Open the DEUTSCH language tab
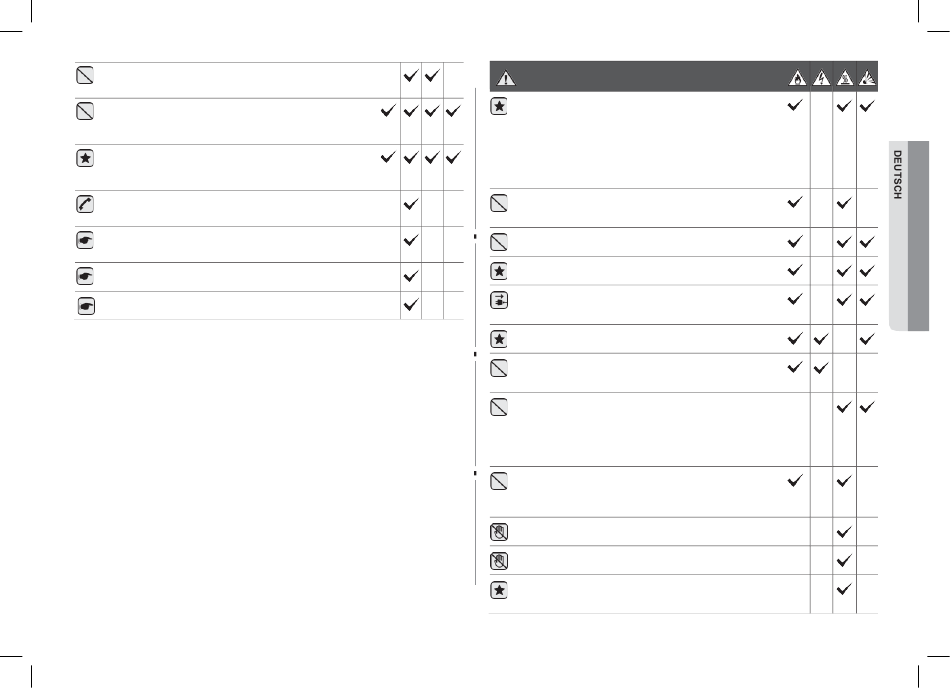This screenshot has height=688, width=950. pos(898,174)
